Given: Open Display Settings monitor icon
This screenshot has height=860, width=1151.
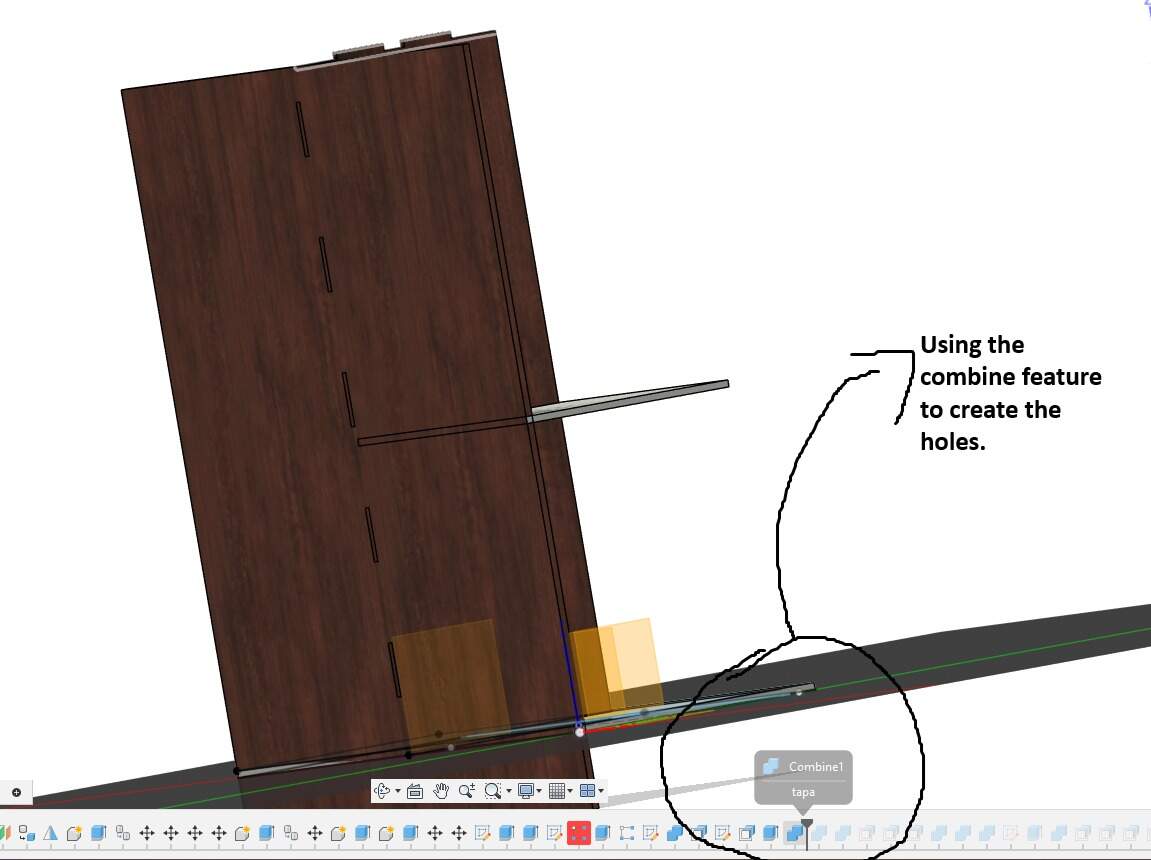Looking at the screenshot, I should coord(526,790).
